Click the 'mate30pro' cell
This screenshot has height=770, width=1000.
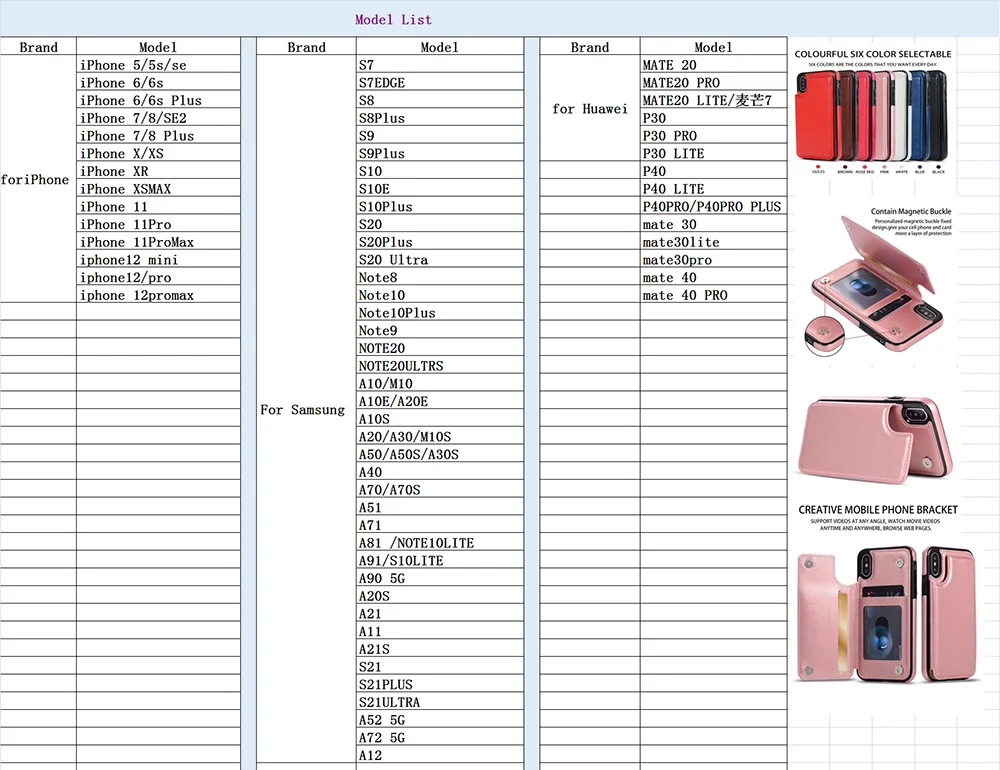click(714, 260)
